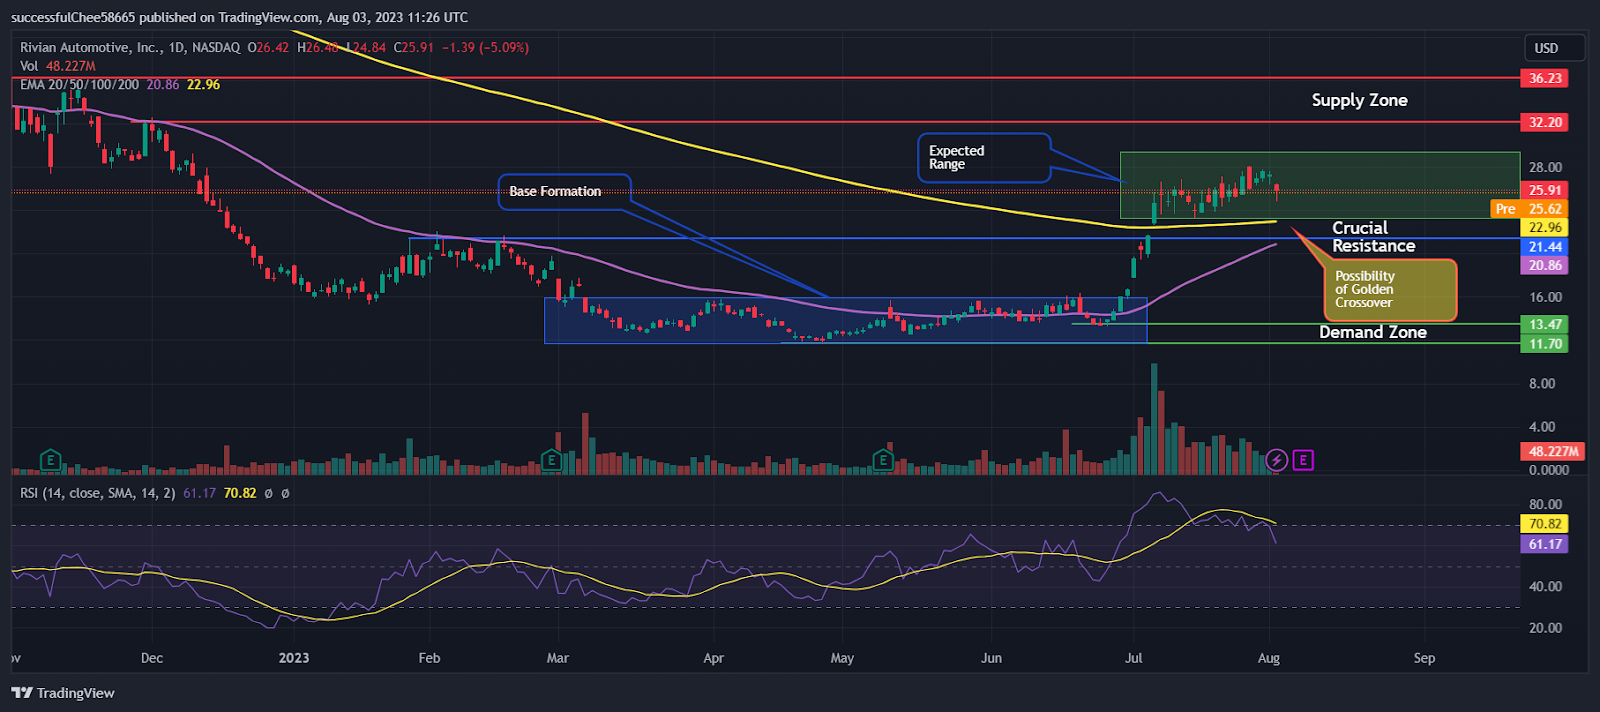Image resolution: width=1600 pixels, height=712 pixels.
Task: Click the Mar label on time axis
Action: (558, 658)
